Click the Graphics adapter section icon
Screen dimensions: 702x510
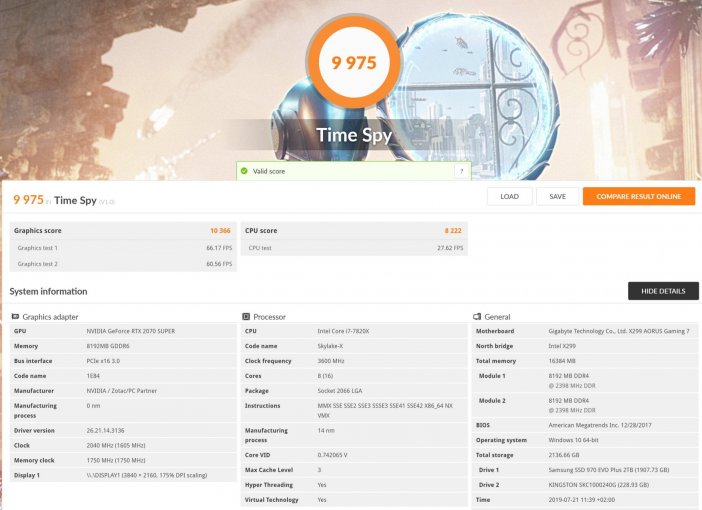pyautogui.click(x=15, y=317)
